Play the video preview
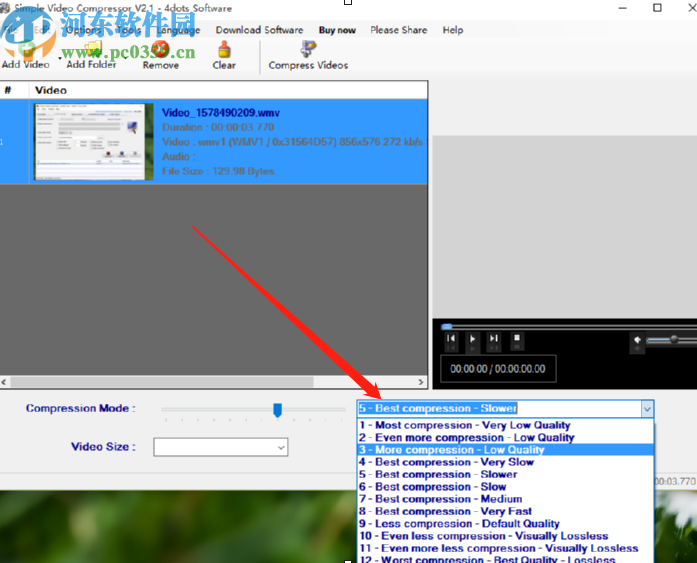 [472, 339]
